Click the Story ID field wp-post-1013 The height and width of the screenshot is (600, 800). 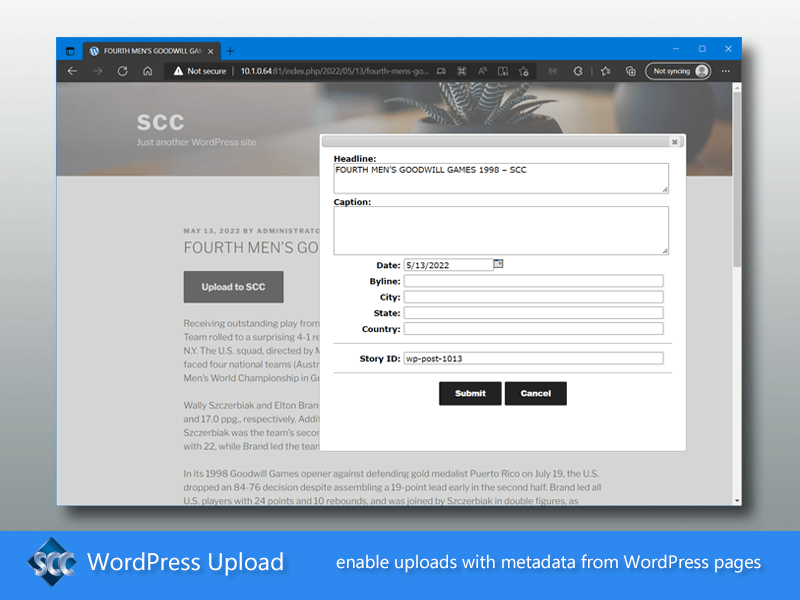coord(534,358)
